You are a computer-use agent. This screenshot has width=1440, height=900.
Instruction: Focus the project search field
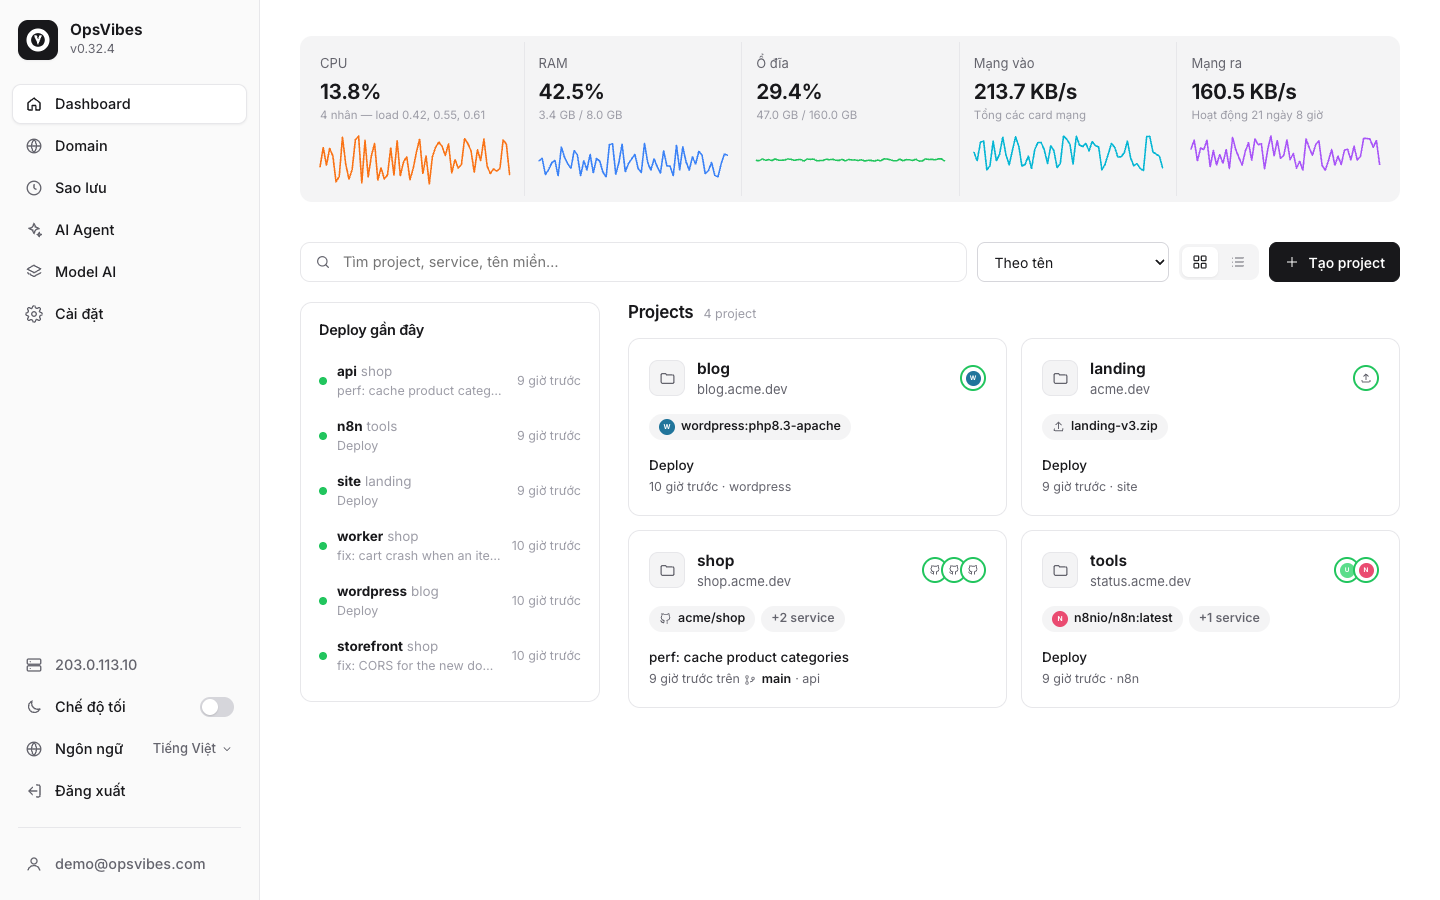coord(633,262)
